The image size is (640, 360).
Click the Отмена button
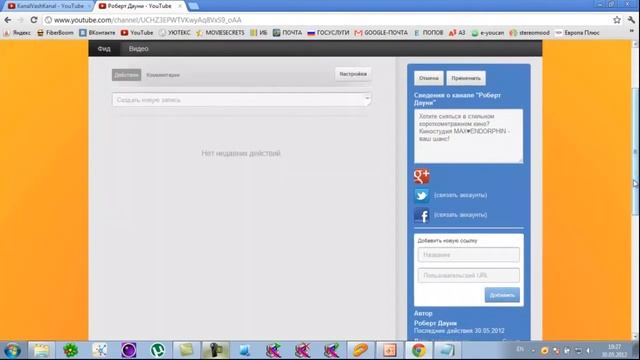coord(429,78)
